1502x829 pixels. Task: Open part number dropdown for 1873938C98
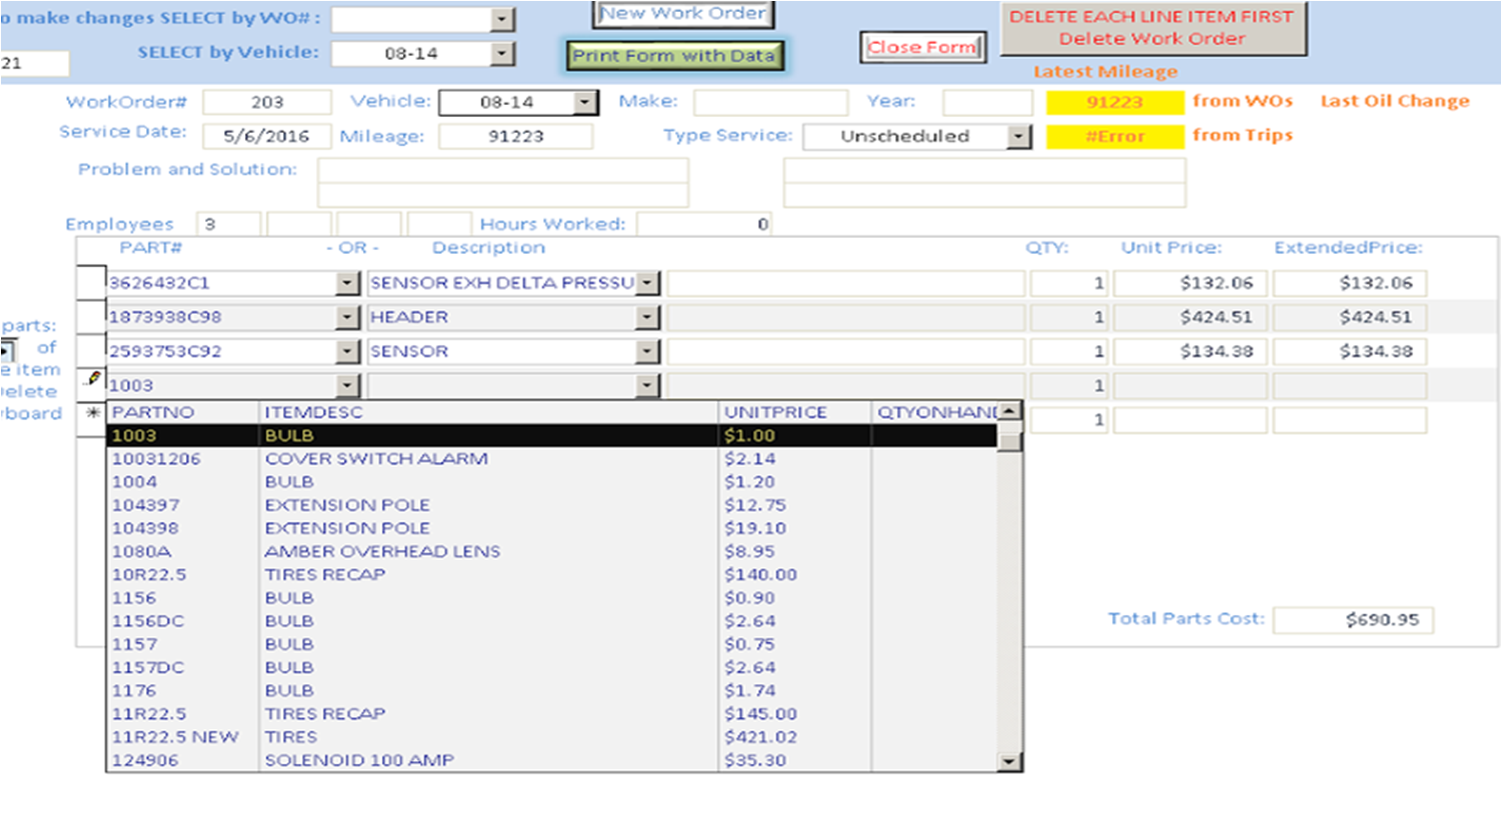pyautogui.click(x=347, y=317)
